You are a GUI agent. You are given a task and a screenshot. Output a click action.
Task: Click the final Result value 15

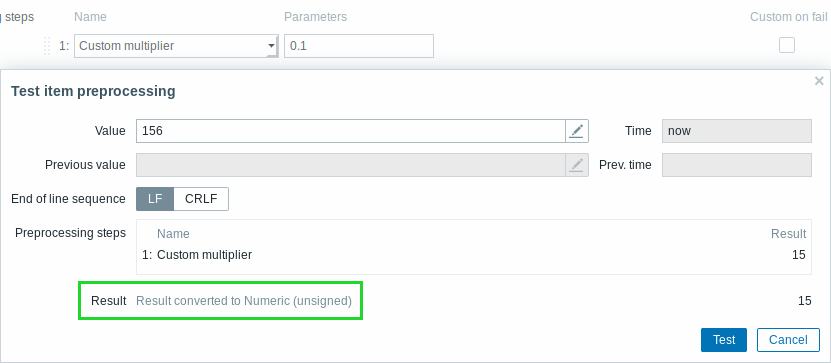click(x=805, y=301)
